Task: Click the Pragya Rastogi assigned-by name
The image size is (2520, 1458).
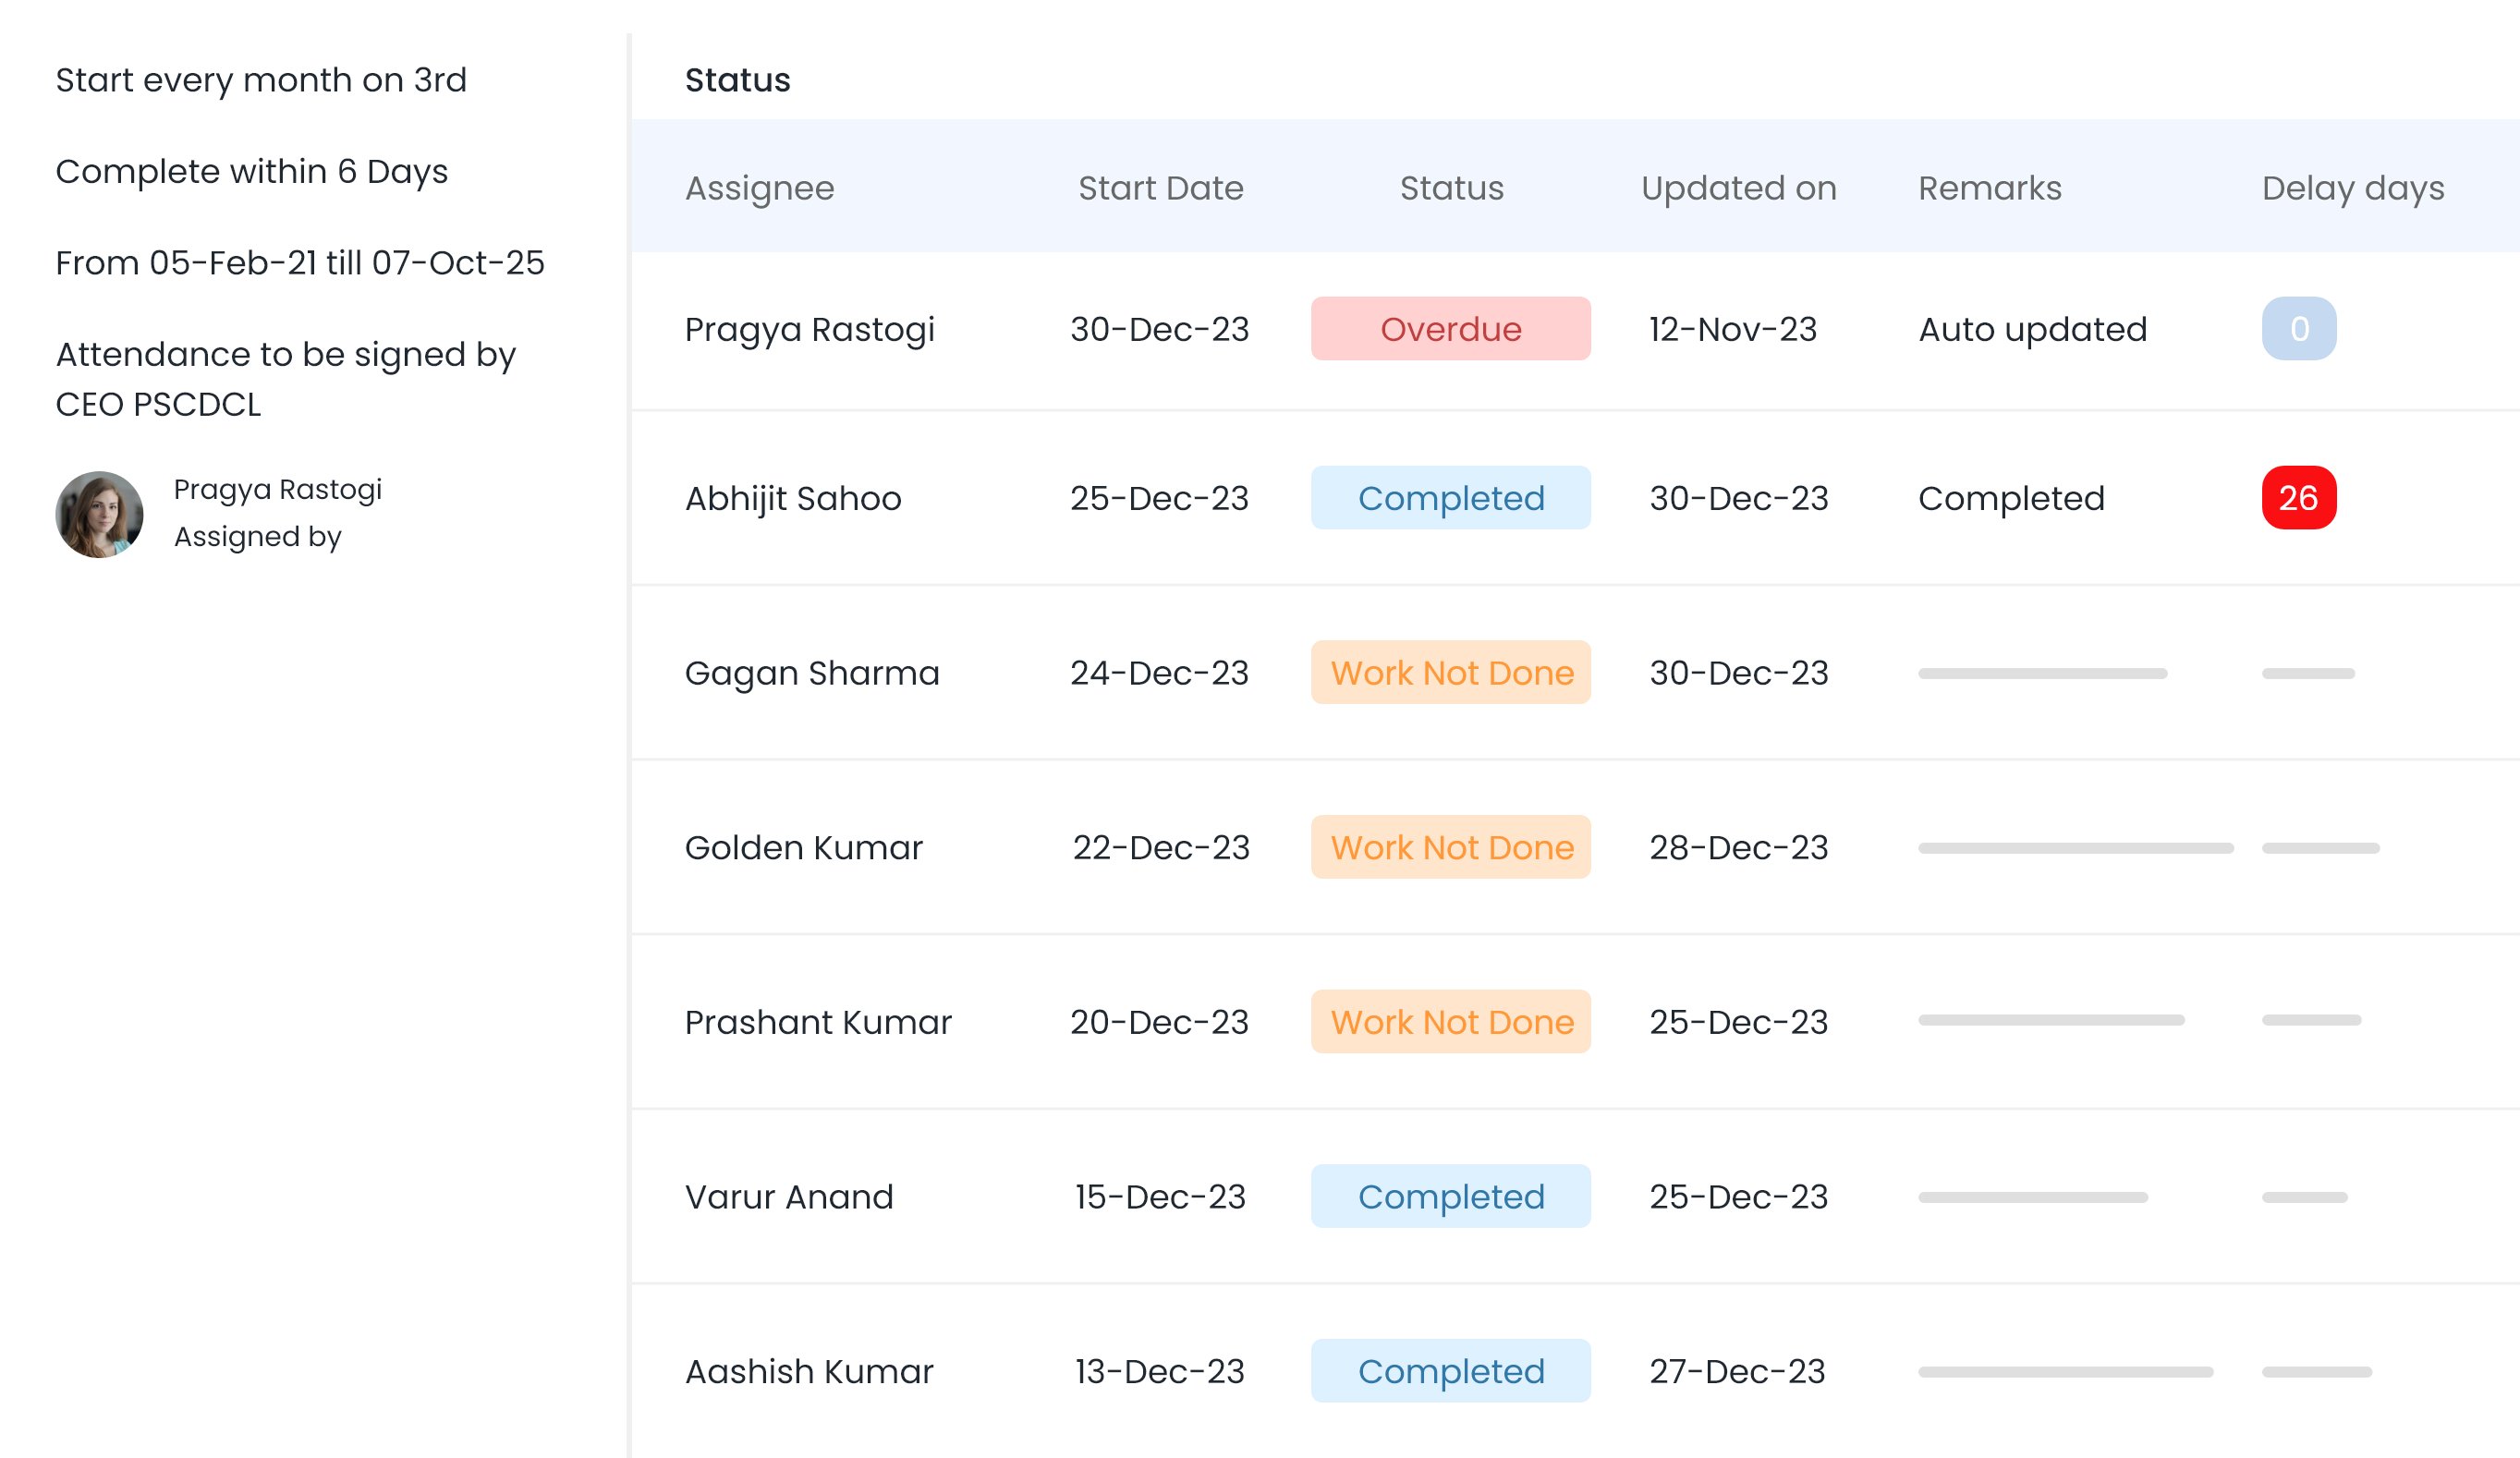Action: coord(277,490)
